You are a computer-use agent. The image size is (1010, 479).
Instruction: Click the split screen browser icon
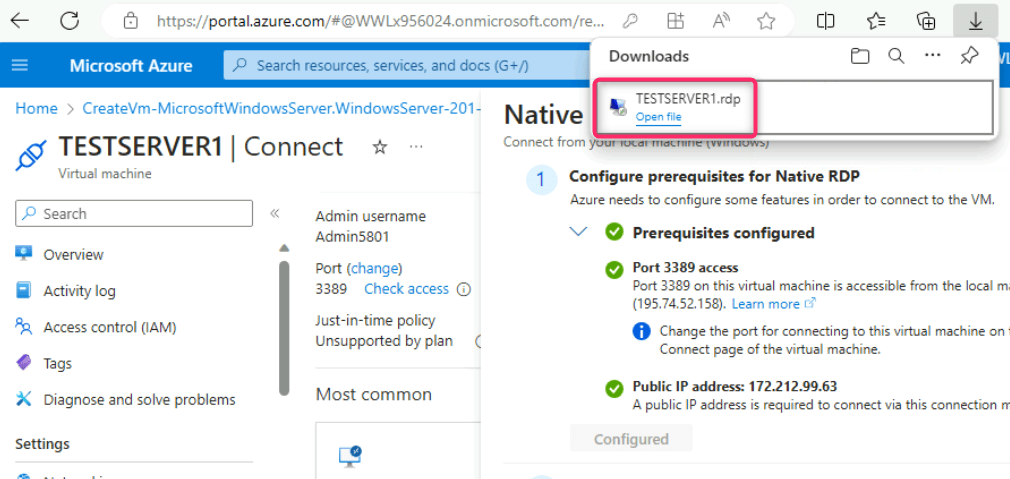tap(826, 20)
